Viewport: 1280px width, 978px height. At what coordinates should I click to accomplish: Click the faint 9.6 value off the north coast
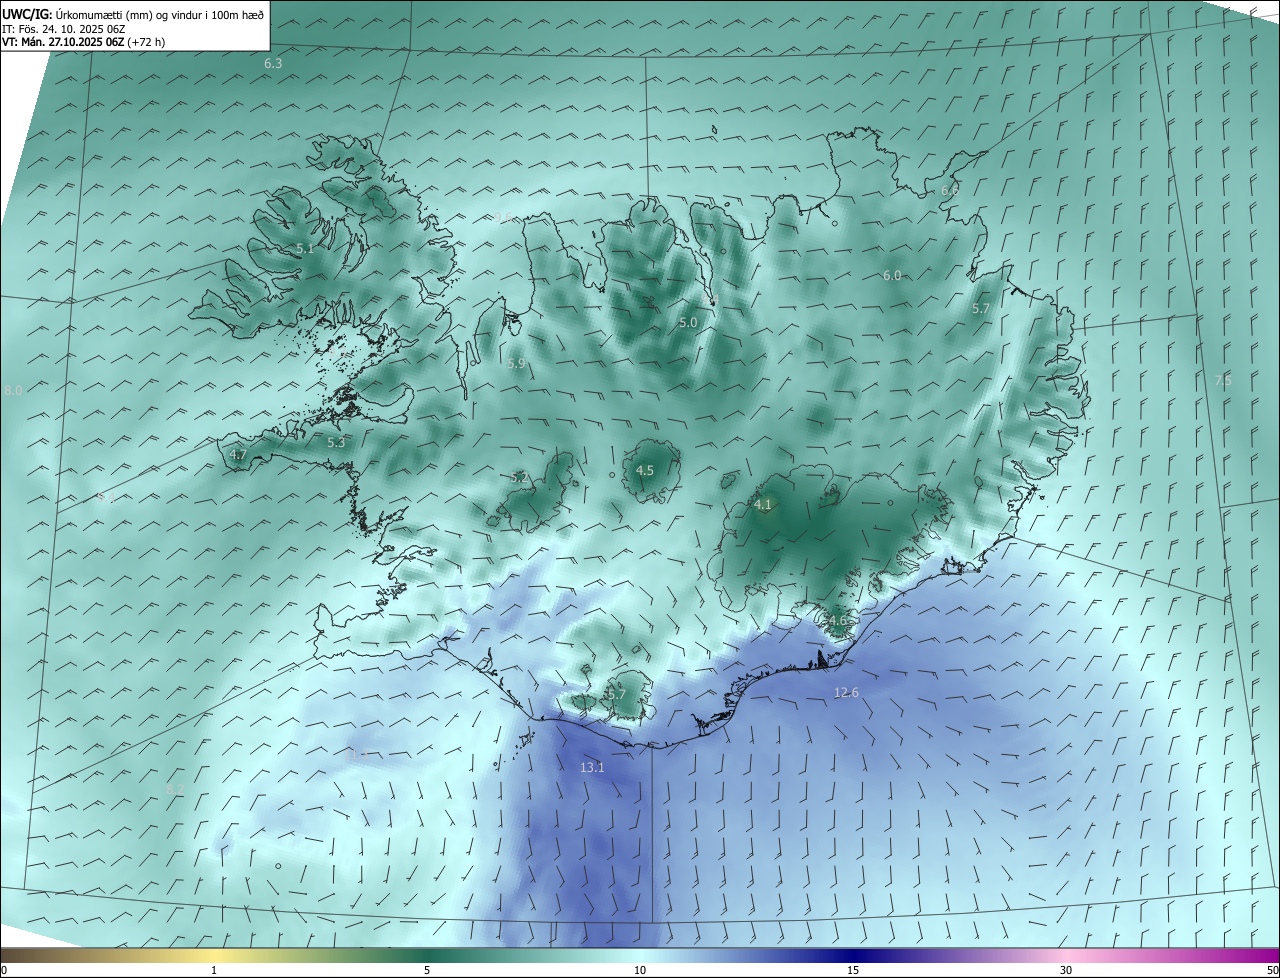(x=504, y=217)
